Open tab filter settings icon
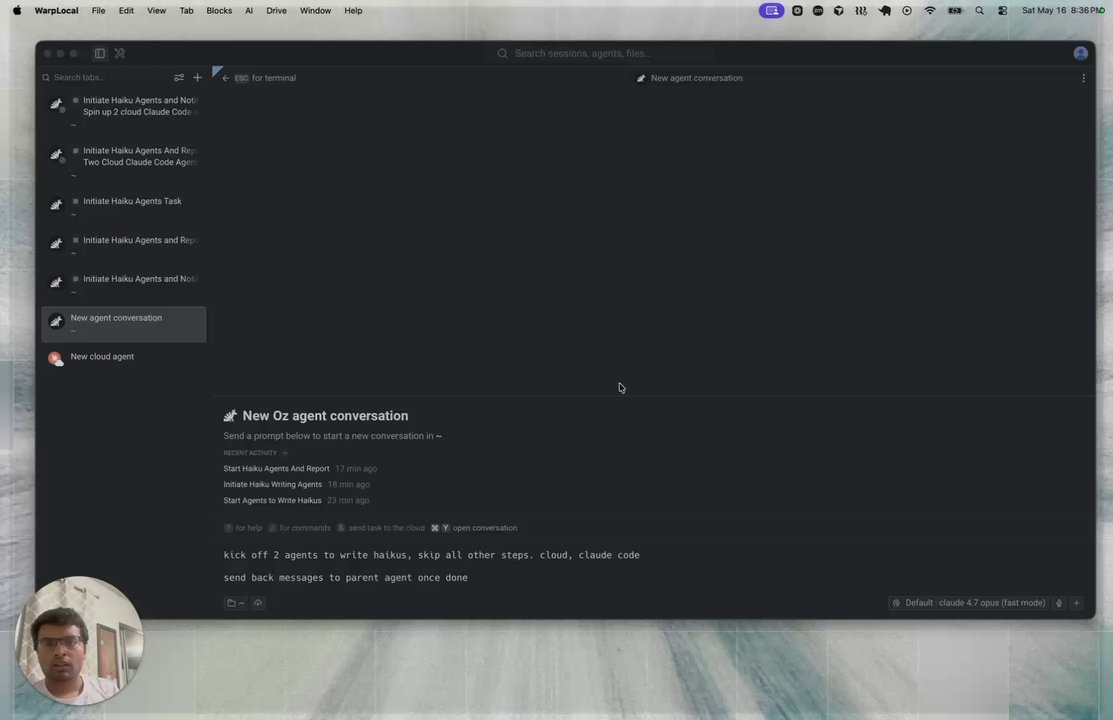 (x=179, y=77)
